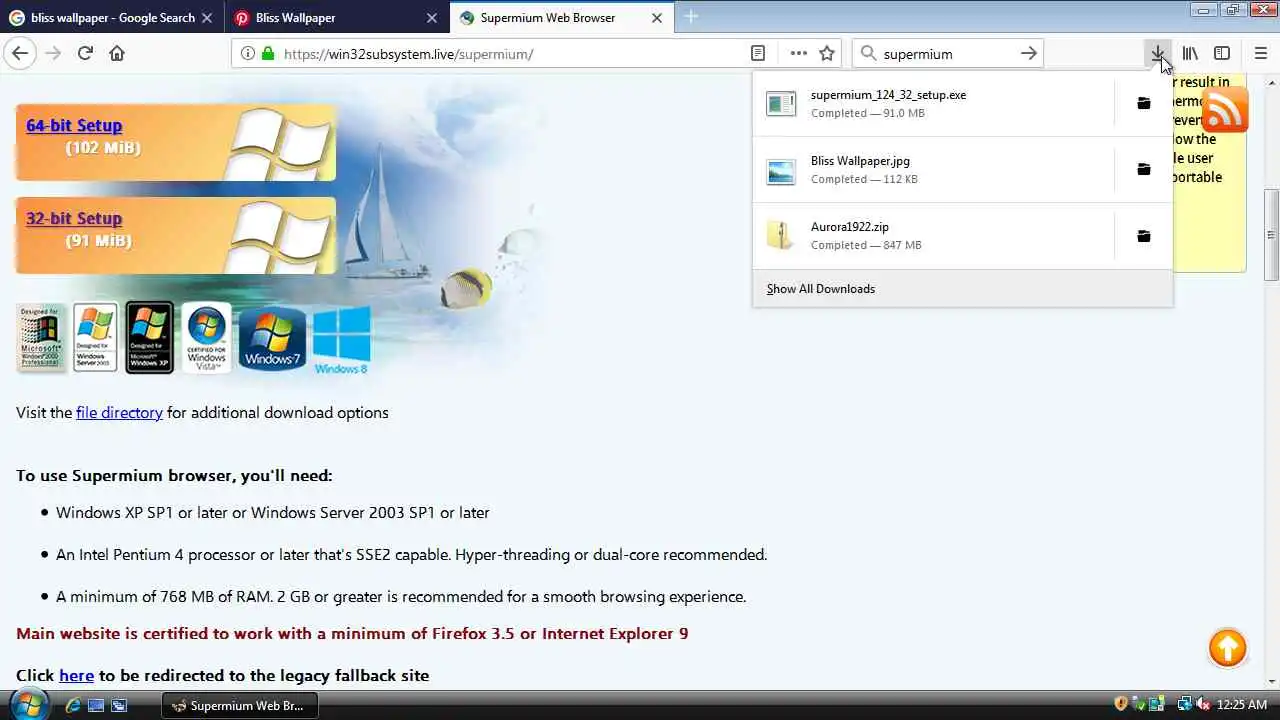
Task: Open a new tab
Action: 691,17
